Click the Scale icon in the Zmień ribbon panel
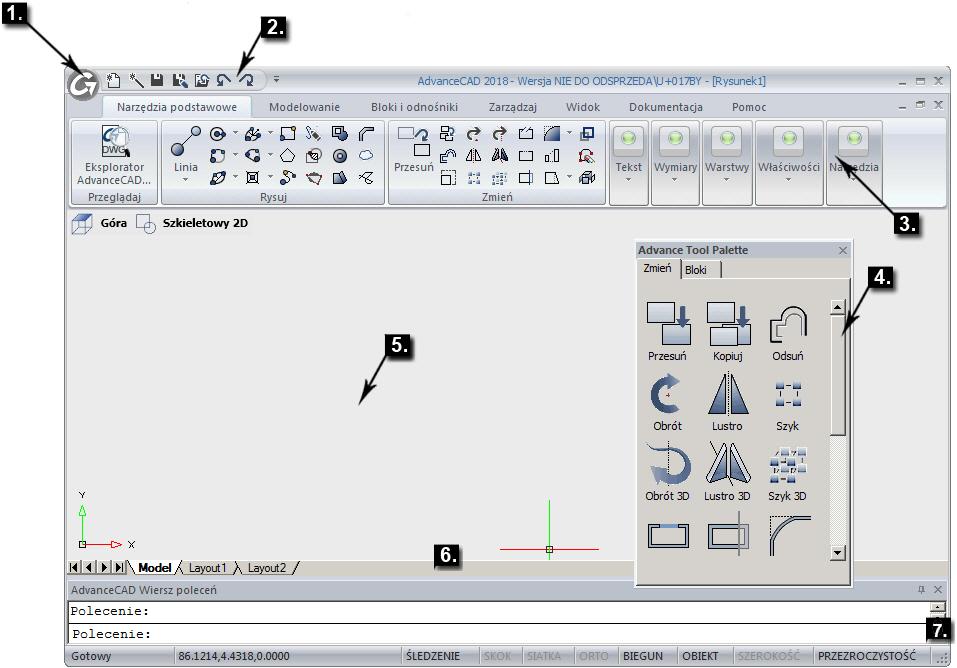 click(448, 178)
